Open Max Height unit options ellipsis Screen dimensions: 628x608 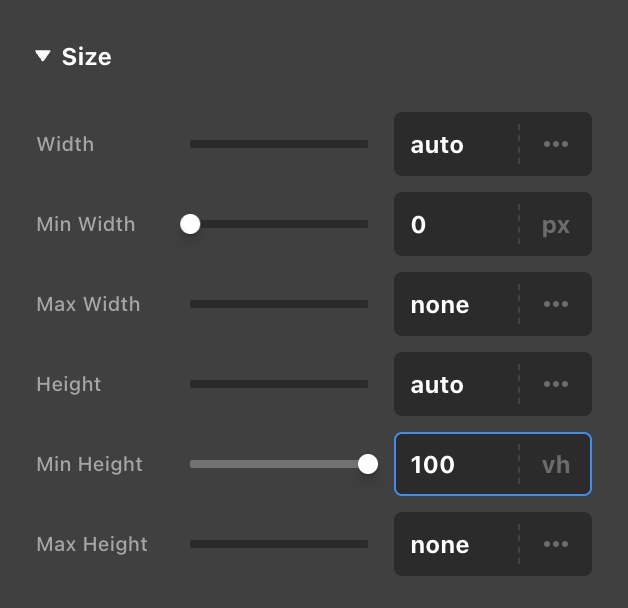tap(555, 544)
